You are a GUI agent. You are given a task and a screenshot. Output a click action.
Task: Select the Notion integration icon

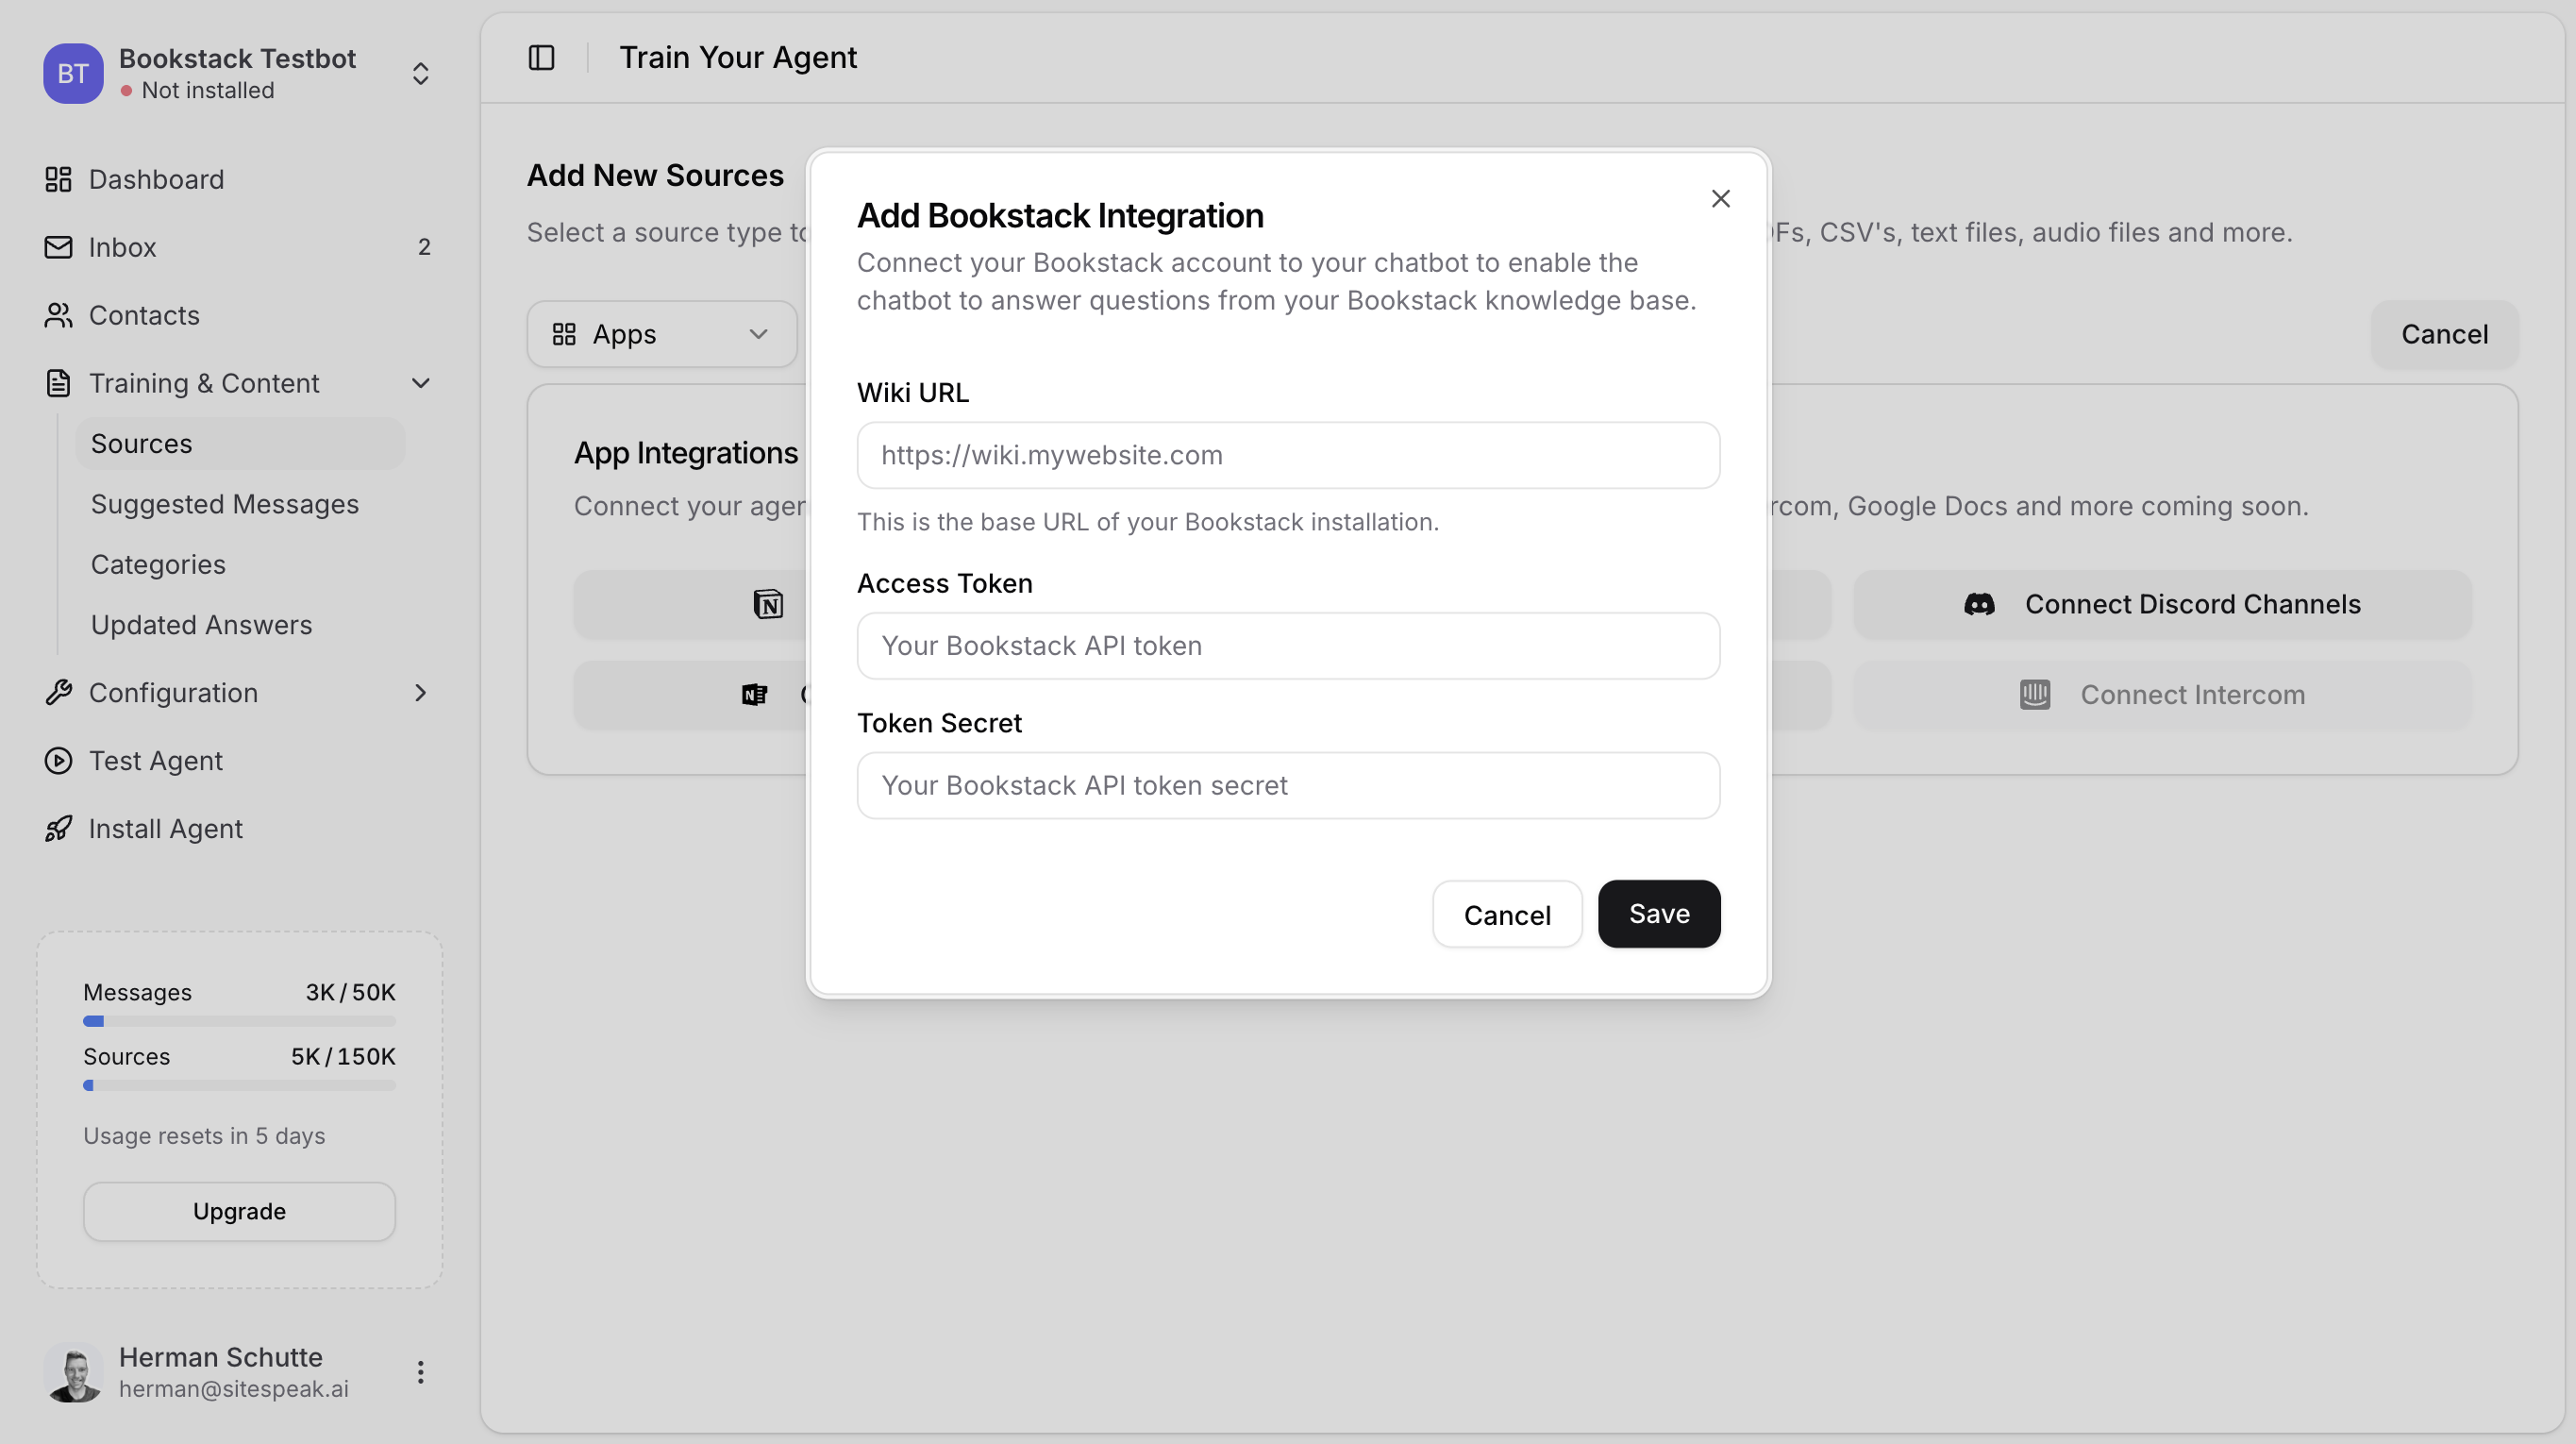768,604
